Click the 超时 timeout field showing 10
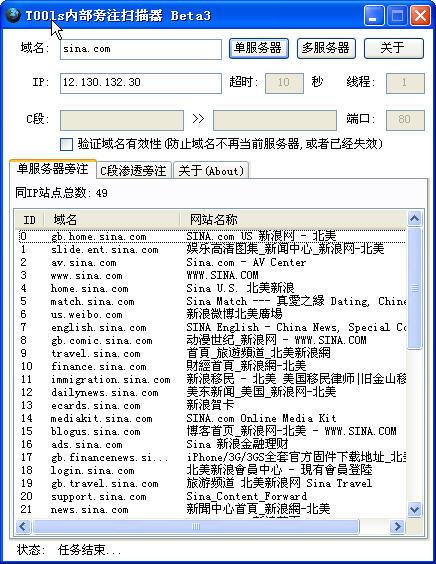436x564 pixels. 284,83
